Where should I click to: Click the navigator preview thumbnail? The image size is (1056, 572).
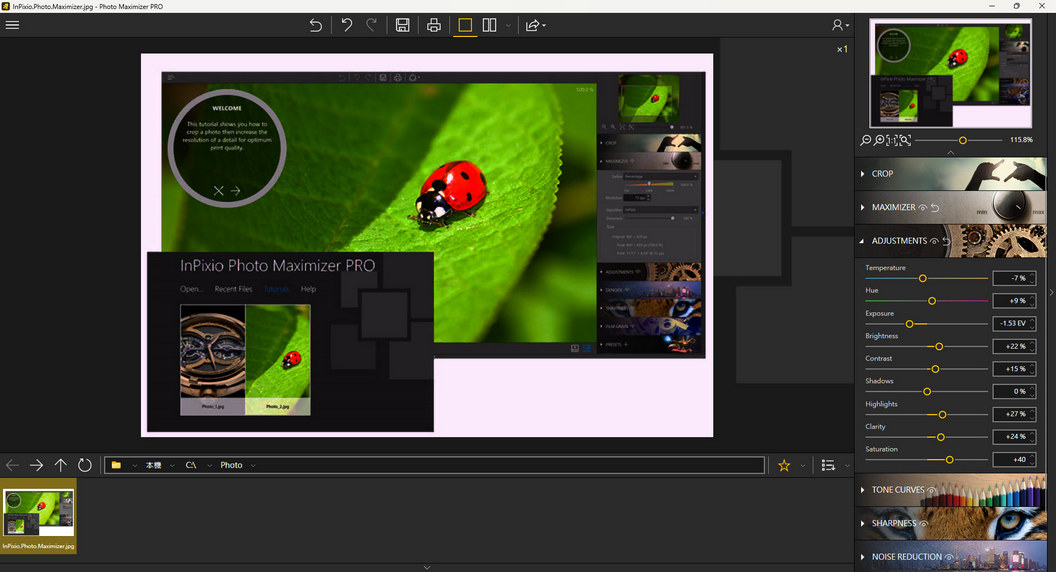[x=950, y=73]
